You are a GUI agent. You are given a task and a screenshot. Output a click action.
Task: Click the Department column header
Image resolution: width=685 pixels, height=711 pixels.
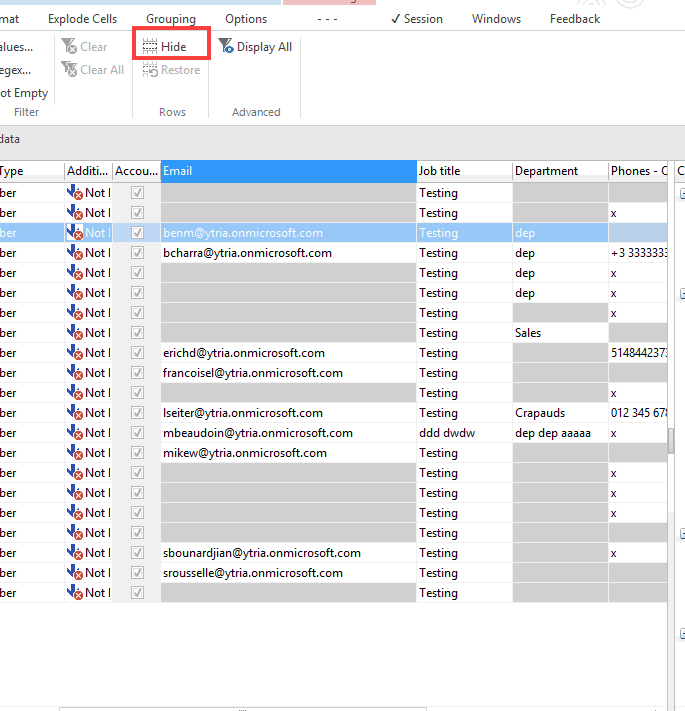tap(560, 171)
